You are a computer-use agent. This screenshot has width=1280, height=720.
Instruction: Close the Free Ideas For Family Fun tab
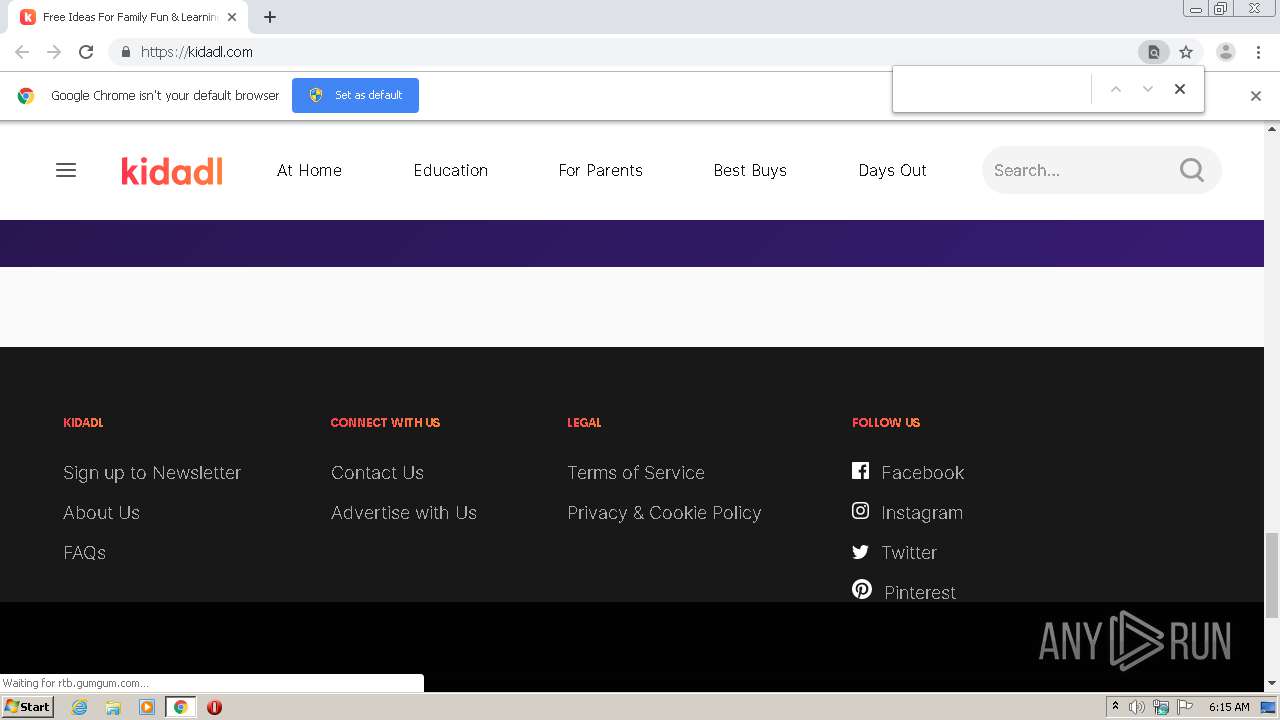(232, 17)
